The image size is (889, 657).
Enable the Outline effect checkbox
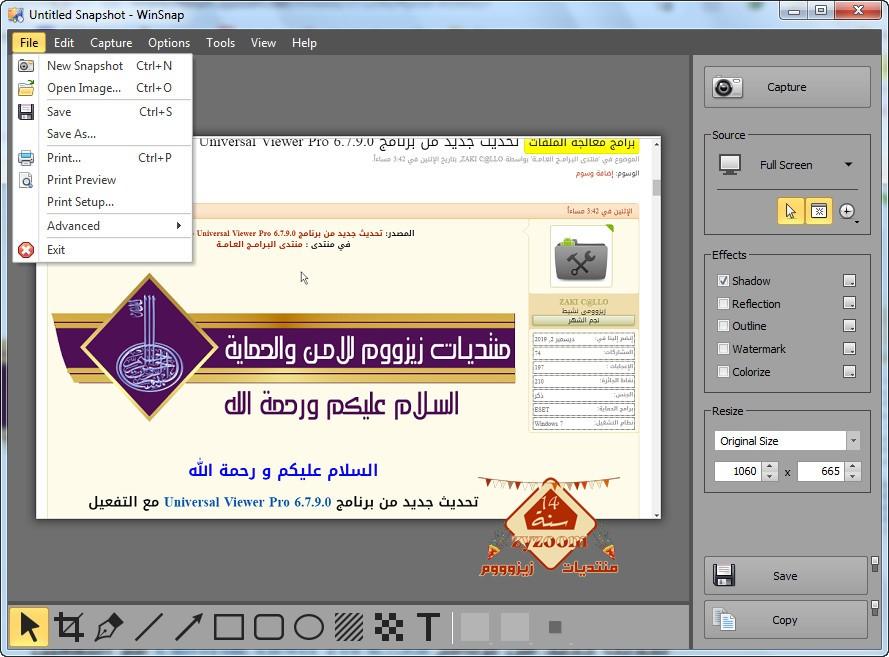pyautogui.click(x=723, y=326)
